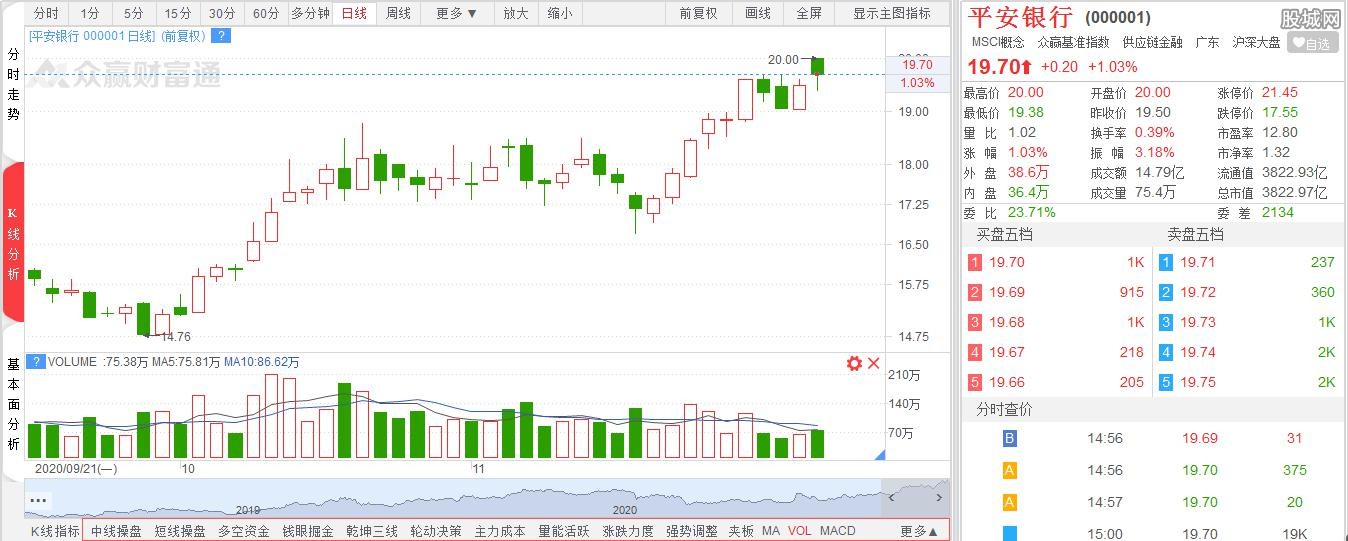
Task: Open volume indicator settings gear
Action: pos(854,364)
